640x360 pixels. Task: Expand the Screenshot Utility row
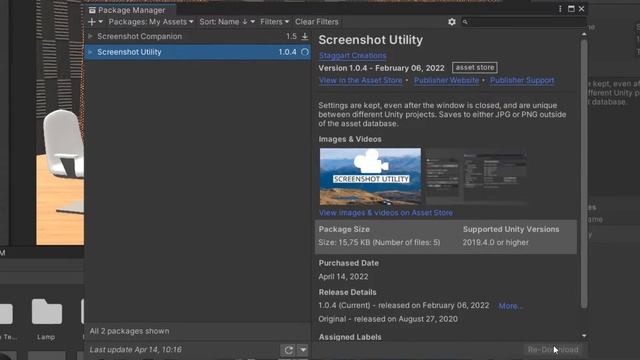tap(90, 52)
